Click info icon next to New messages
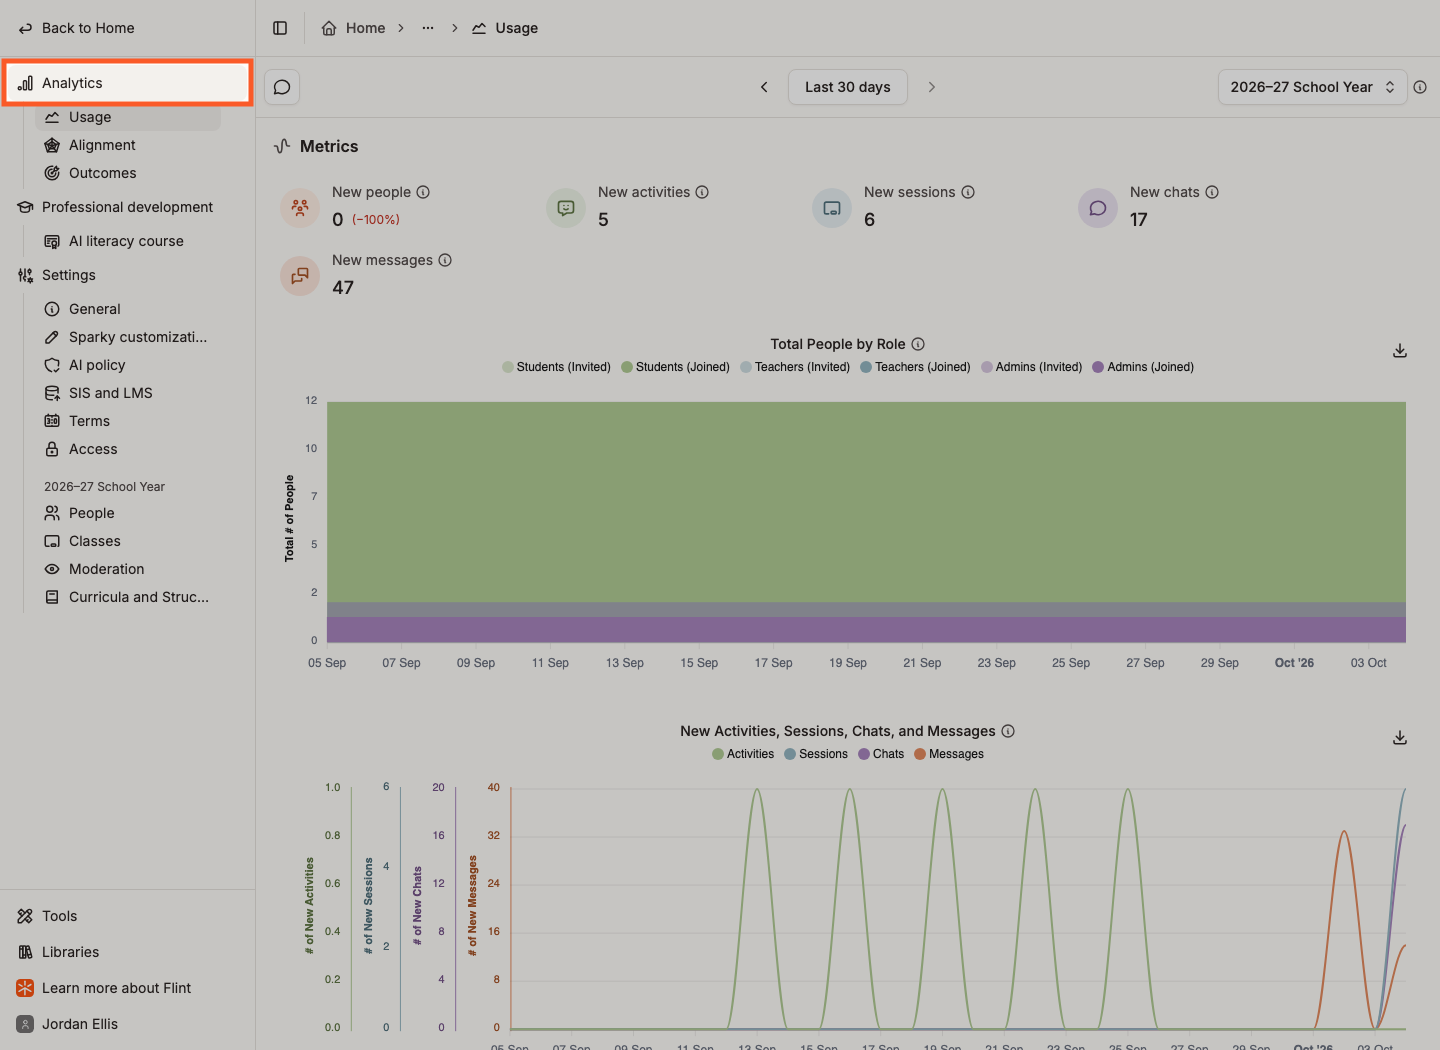1440x1050 pixels. coord(445,260)
